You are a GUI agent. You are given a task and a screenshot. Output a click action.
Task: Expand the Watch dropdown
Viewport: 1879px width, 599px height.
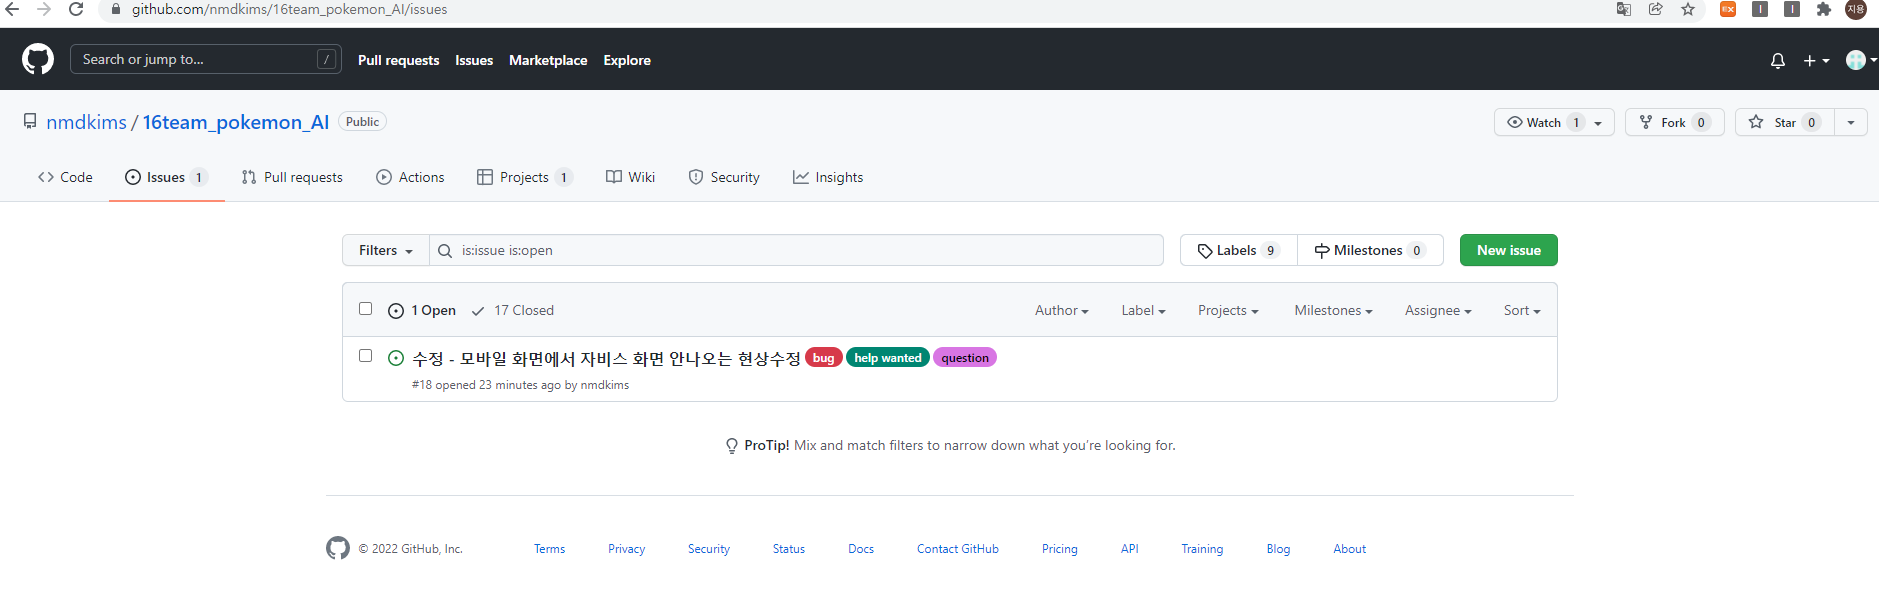tap(1554, 122)
